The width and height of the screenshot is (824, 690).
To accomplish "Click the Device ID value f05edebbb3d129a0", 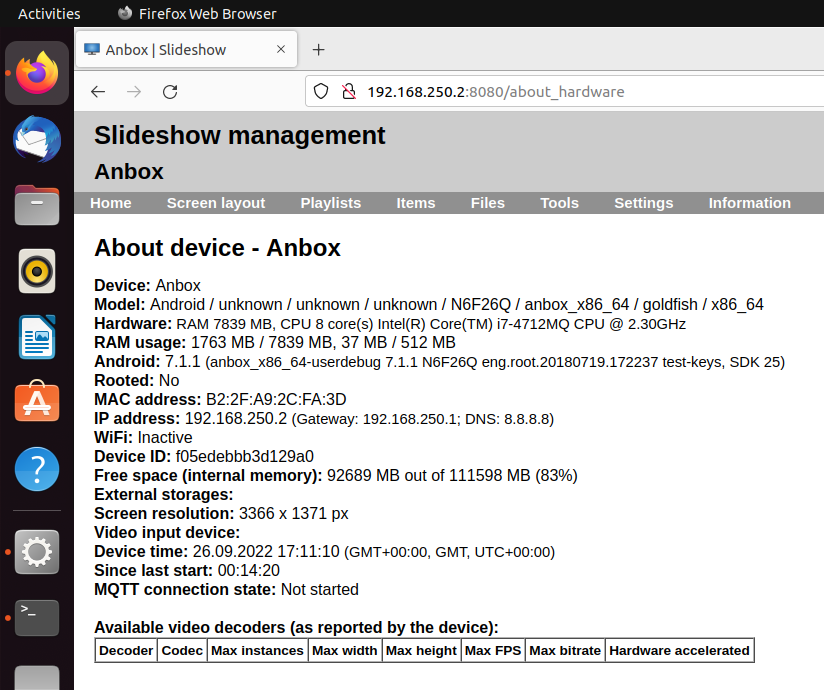I will 244,456.
